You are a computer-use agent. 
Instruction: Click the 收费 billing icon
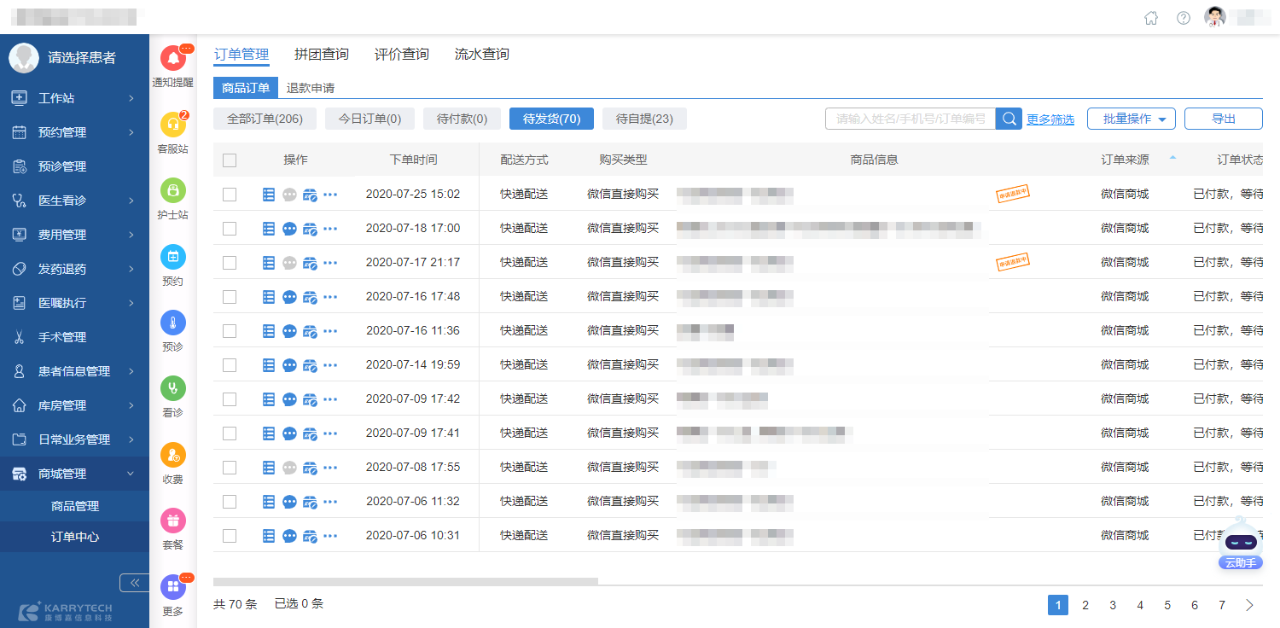coord(173,456)
